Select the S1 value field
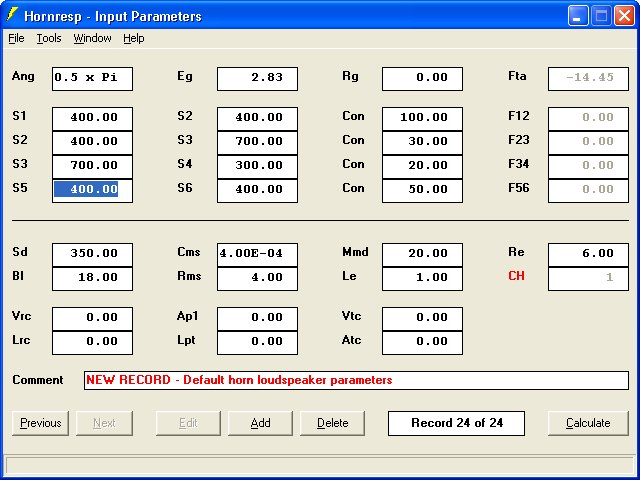The height and width of the screenshot is (480, 640). (x=92, y=119)
